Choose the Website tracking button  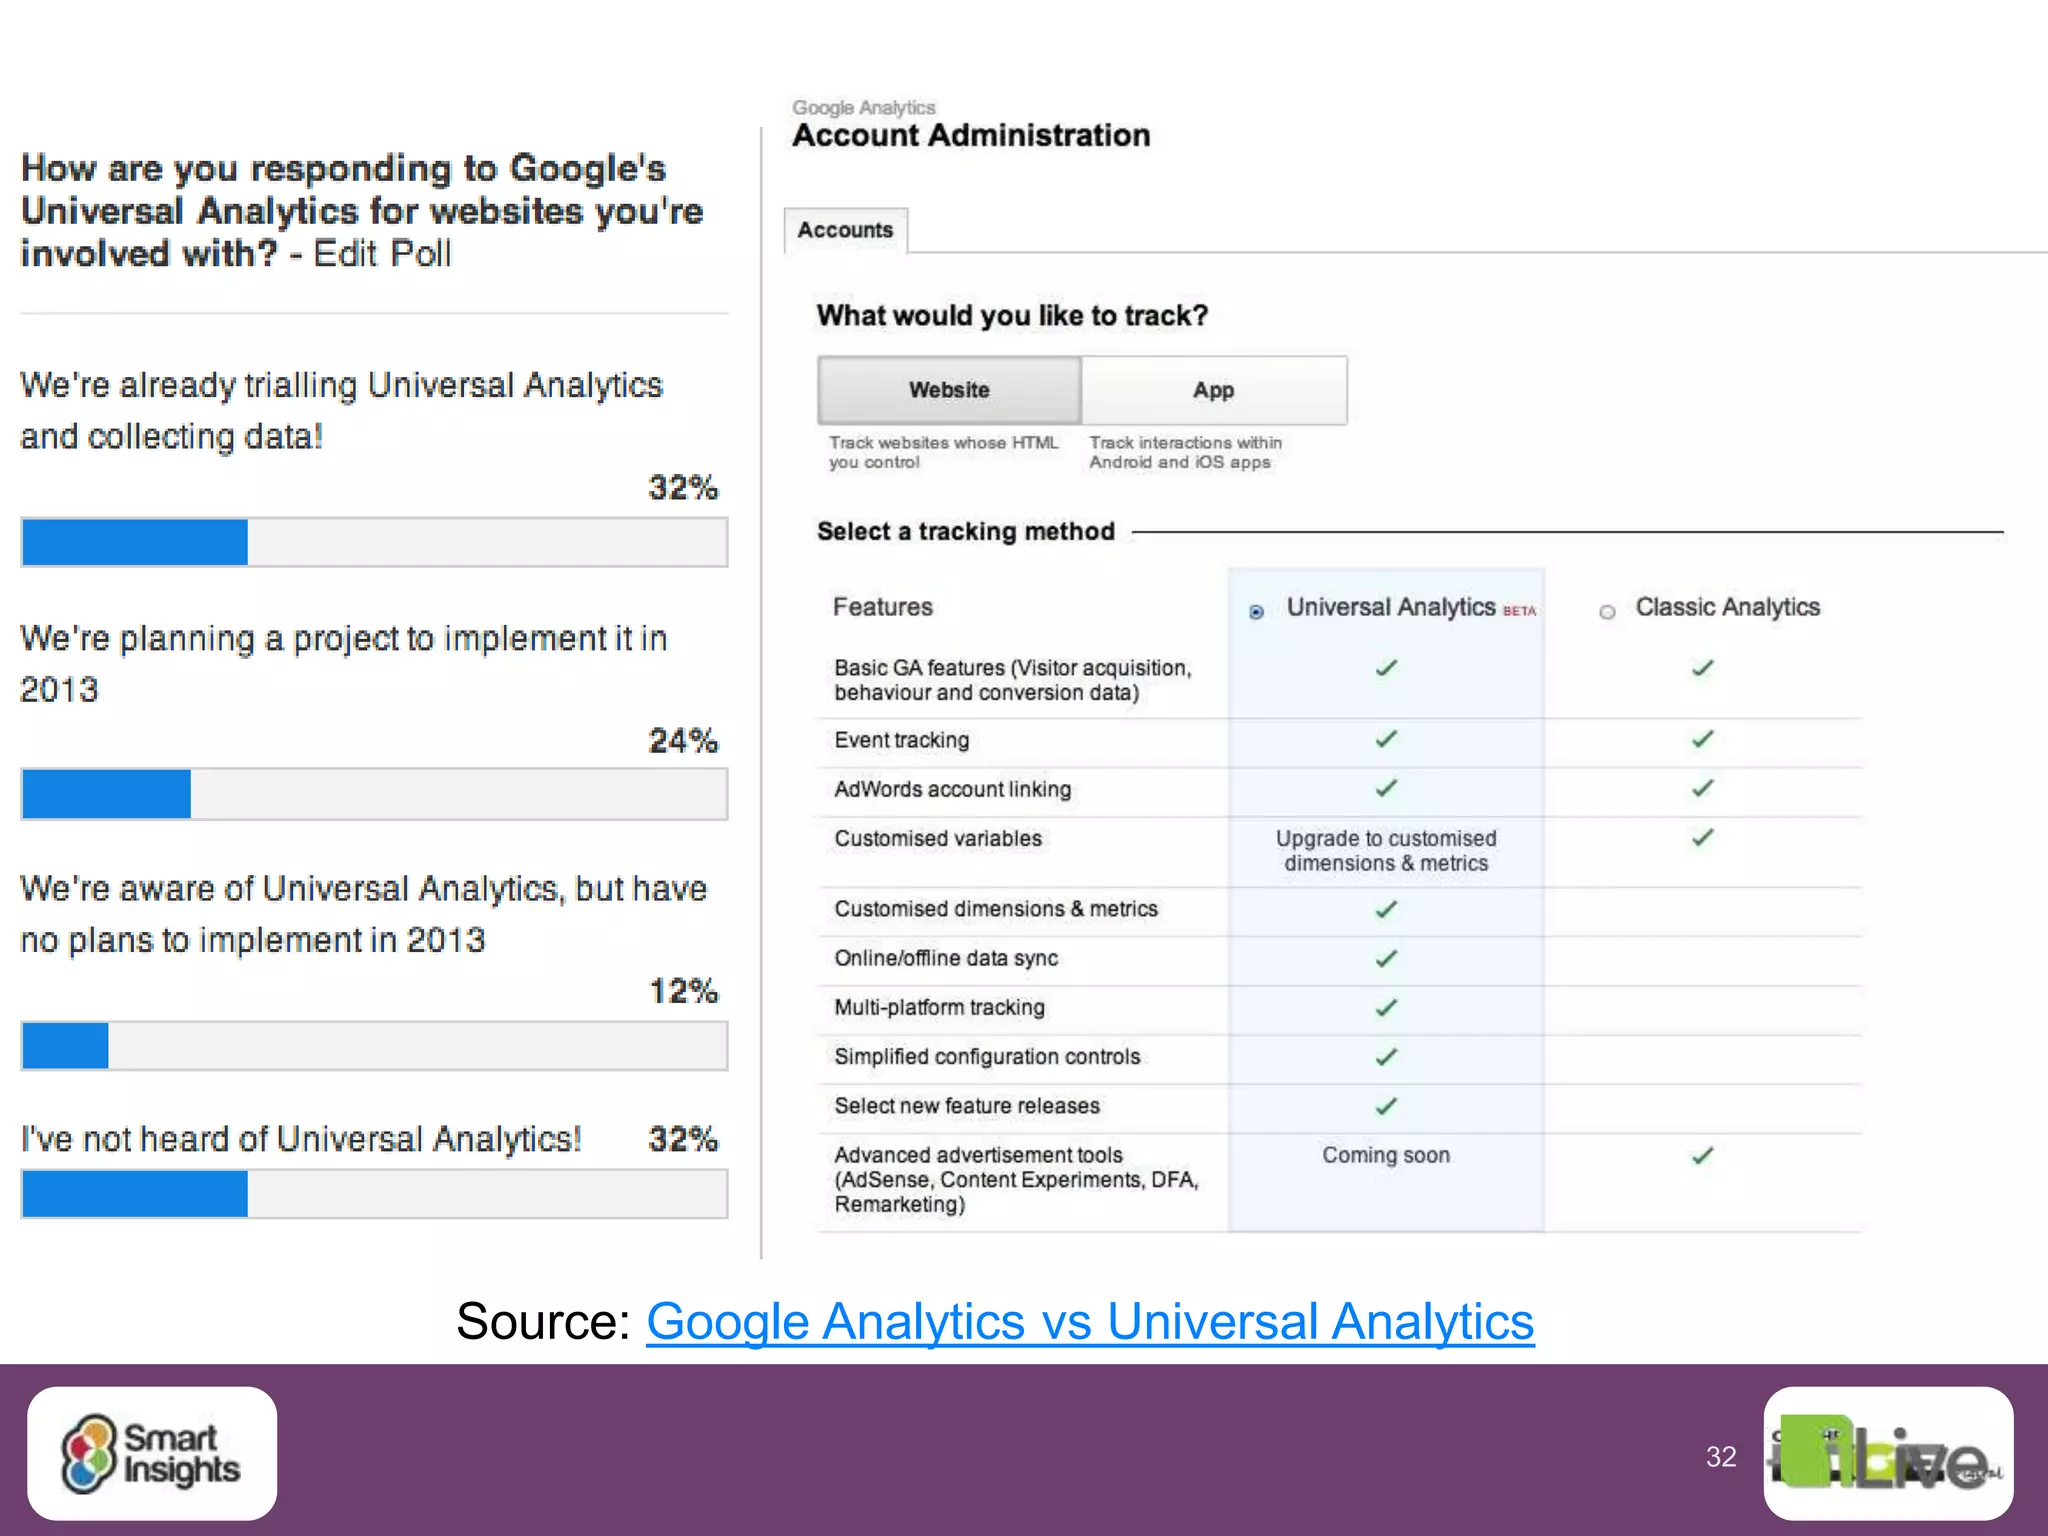pyautogui.click(x=949, y=390)
